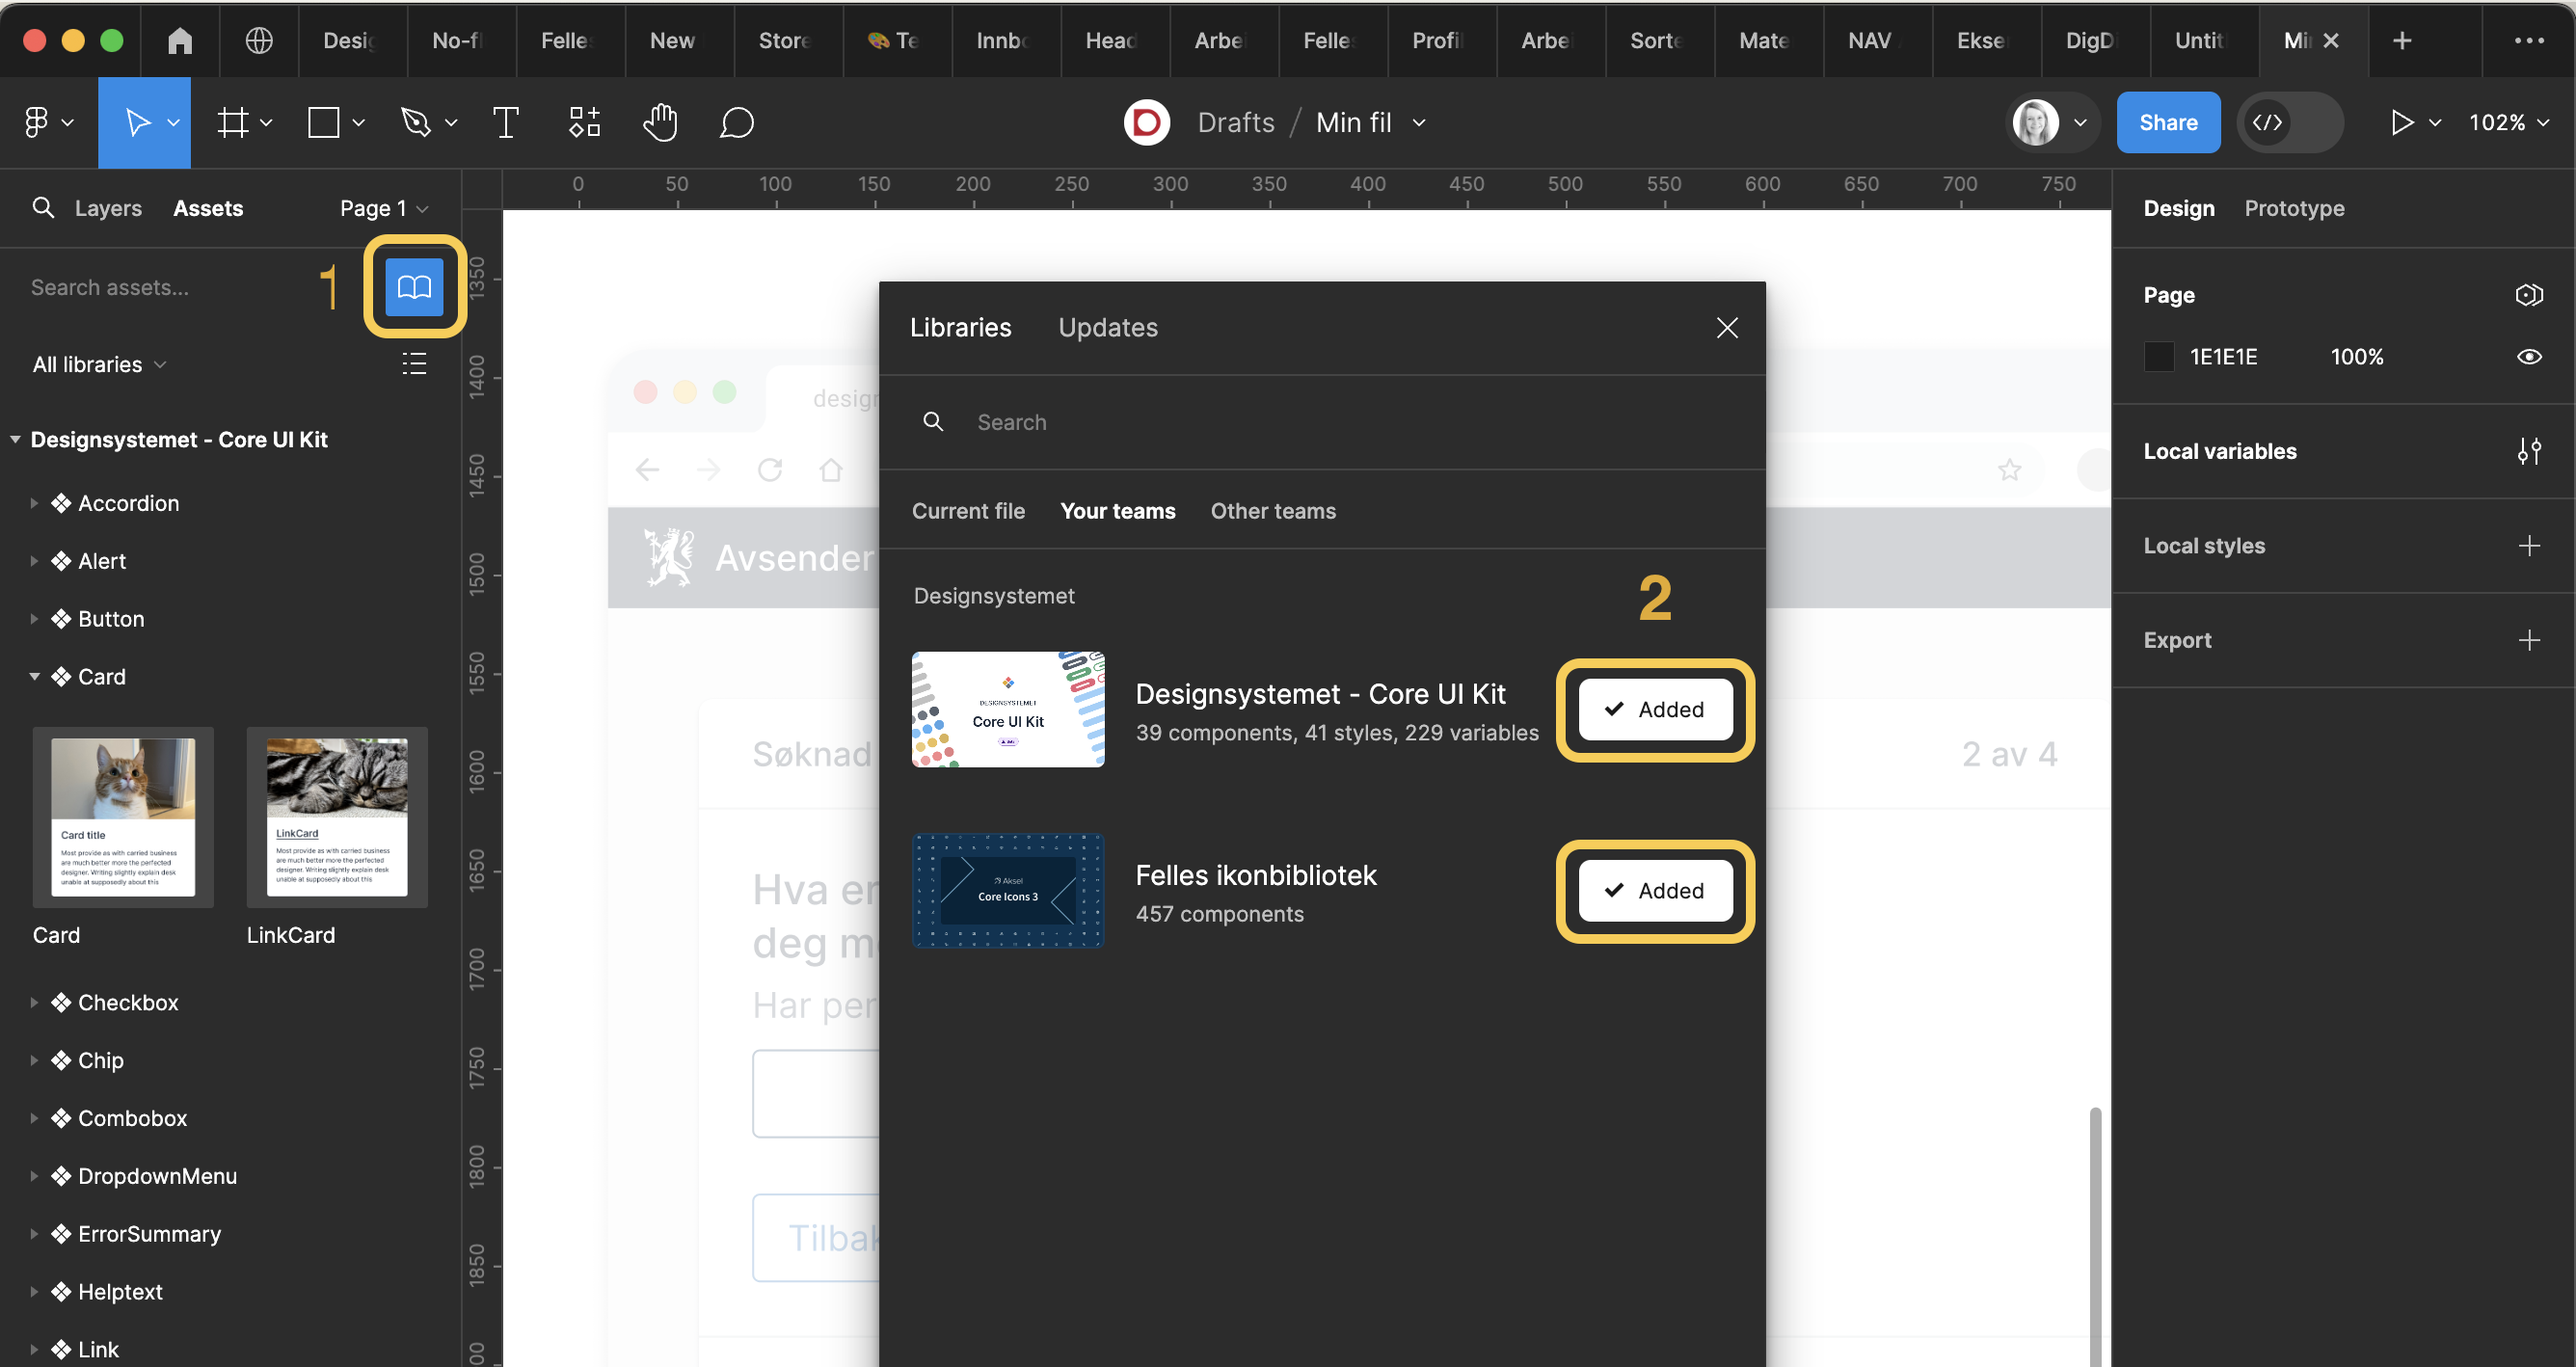Open Local variables settings icon
The width and height of the screenshot is (2576, 1367).
click(2529, 451)
